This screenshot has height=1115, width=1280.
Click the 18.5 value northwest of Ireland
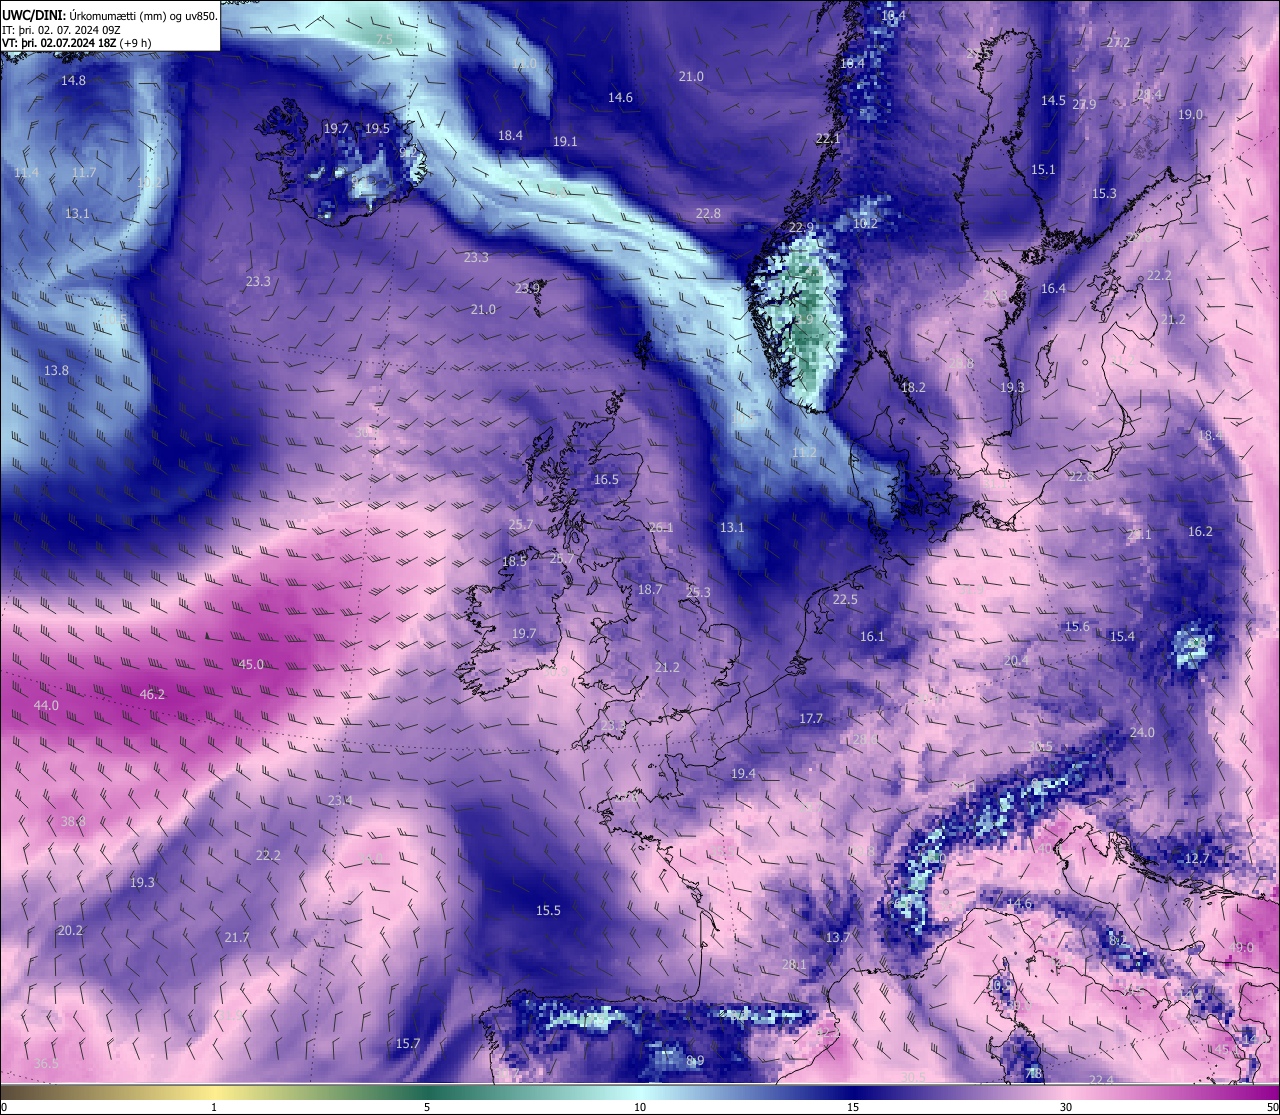(x=514, y=561)
